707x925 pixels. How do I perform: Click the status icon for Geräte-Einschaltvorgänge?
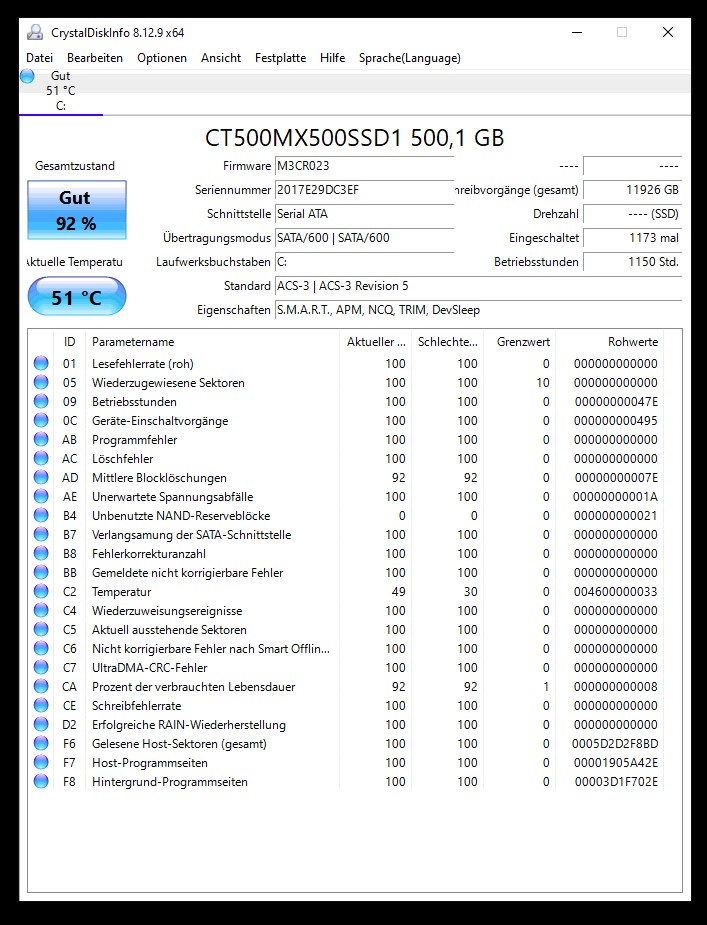pyautogui.click(x=41, y=421)
